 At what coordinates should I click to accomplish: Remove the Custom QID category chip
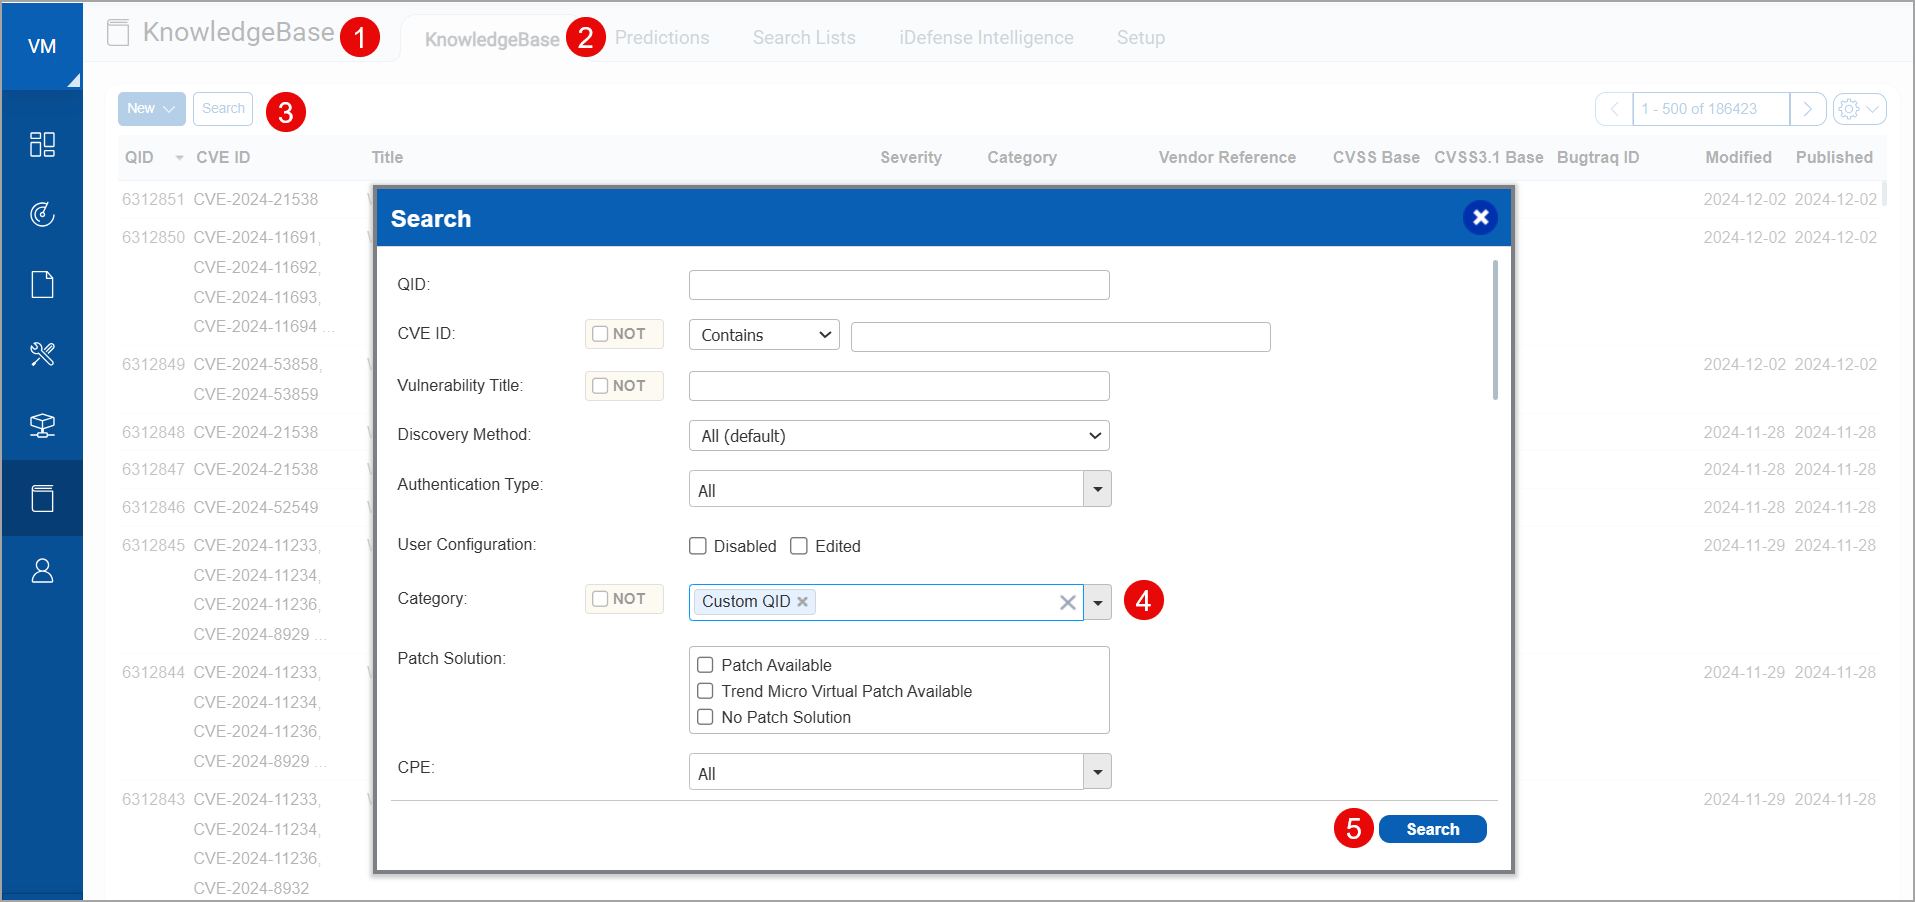[x=802, y=601]
